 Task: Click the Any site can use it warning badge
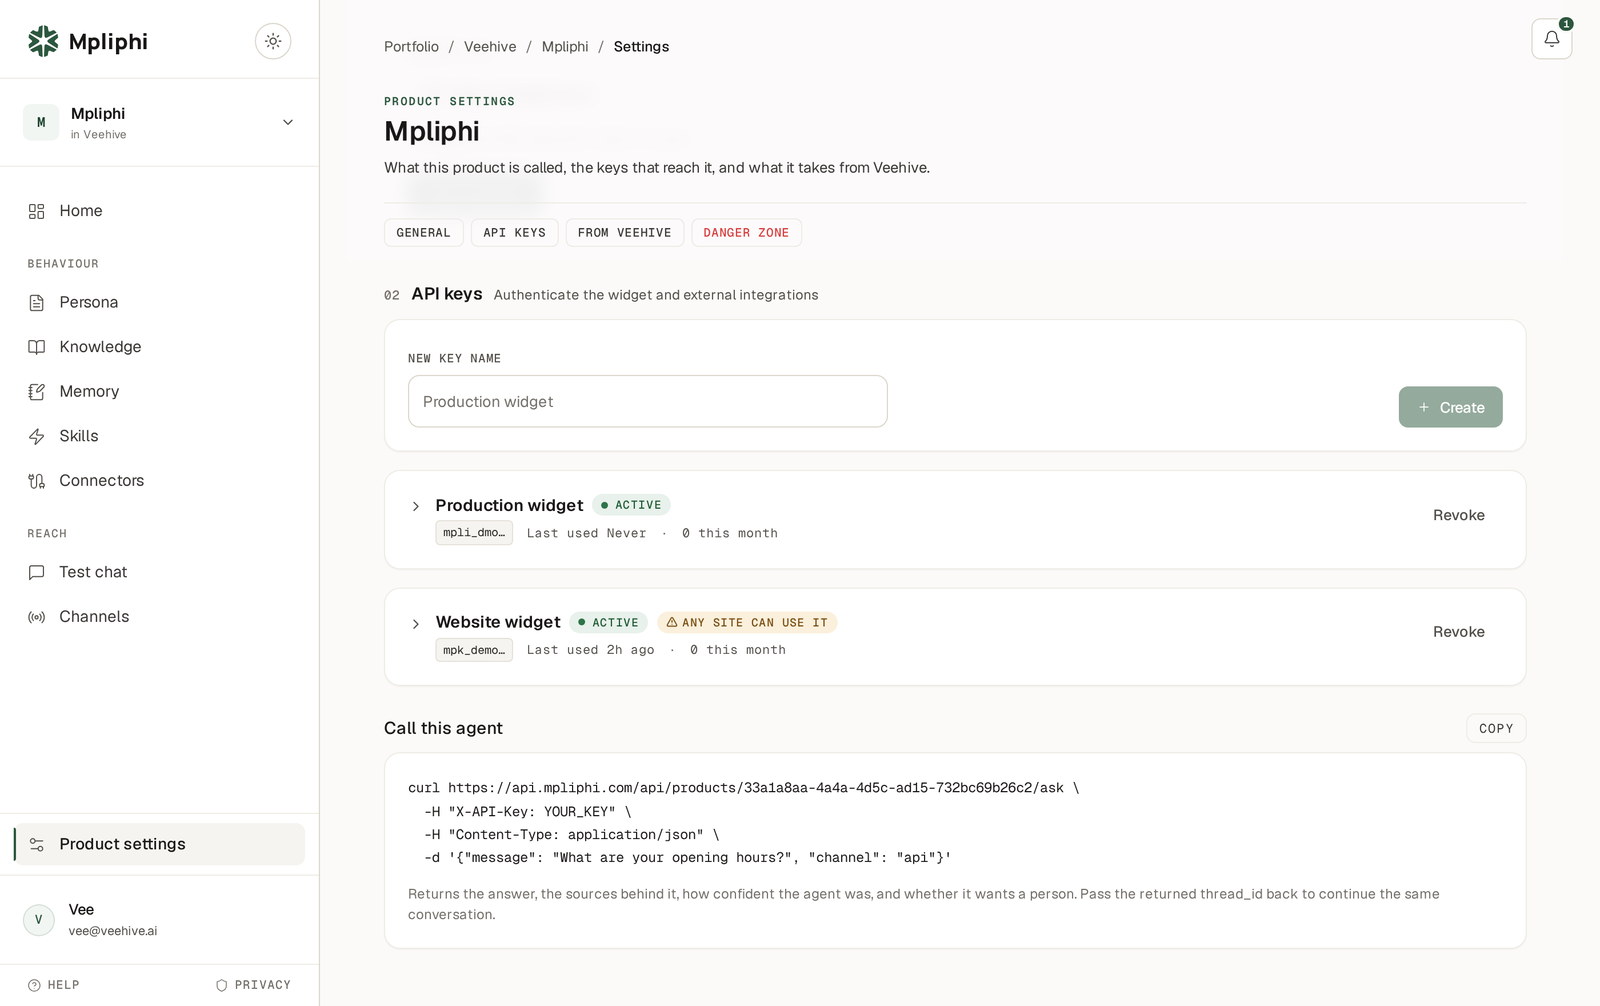click(747, 623)
